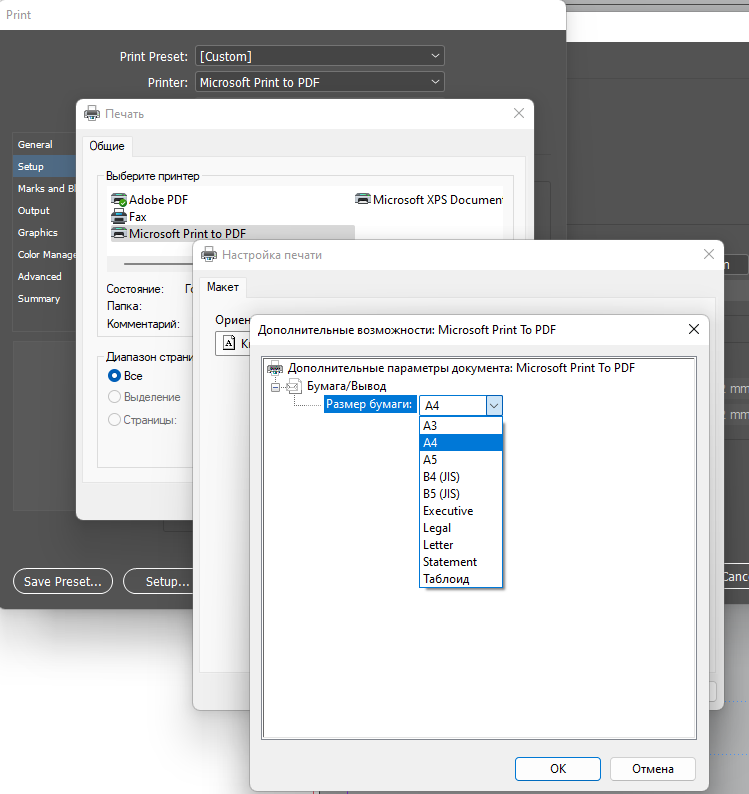749x794 pixels.
Task: Close the Дополнительные возможности dialog
Action: coord(694,329)
